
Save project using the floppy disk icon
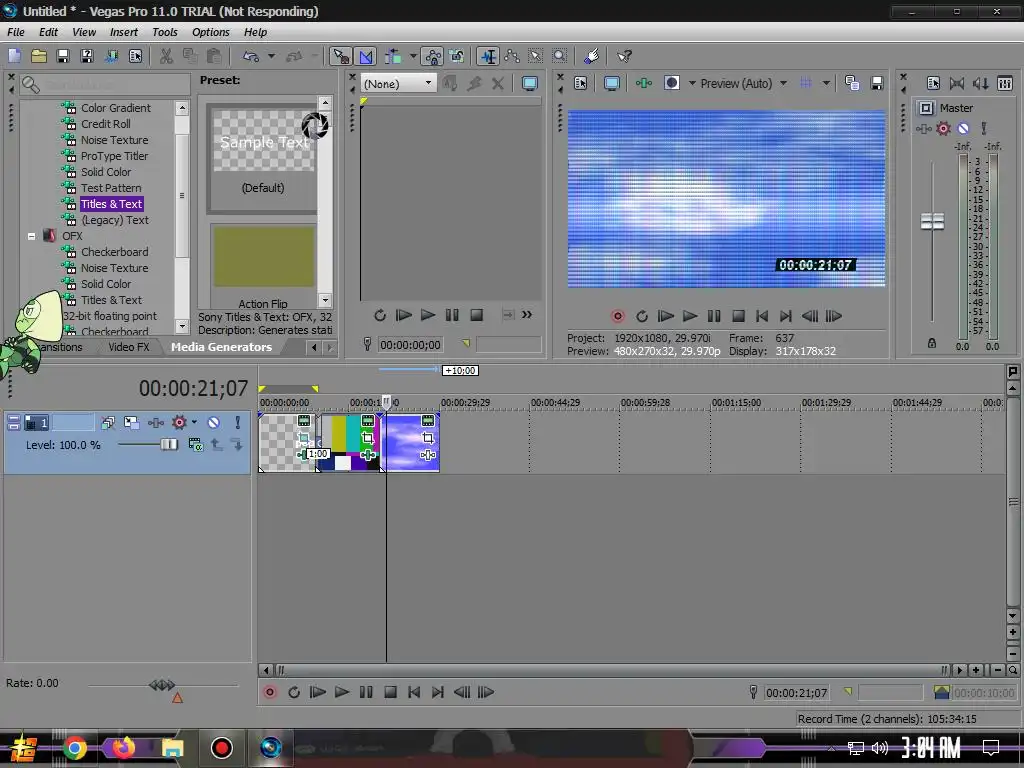pos(63,56)
